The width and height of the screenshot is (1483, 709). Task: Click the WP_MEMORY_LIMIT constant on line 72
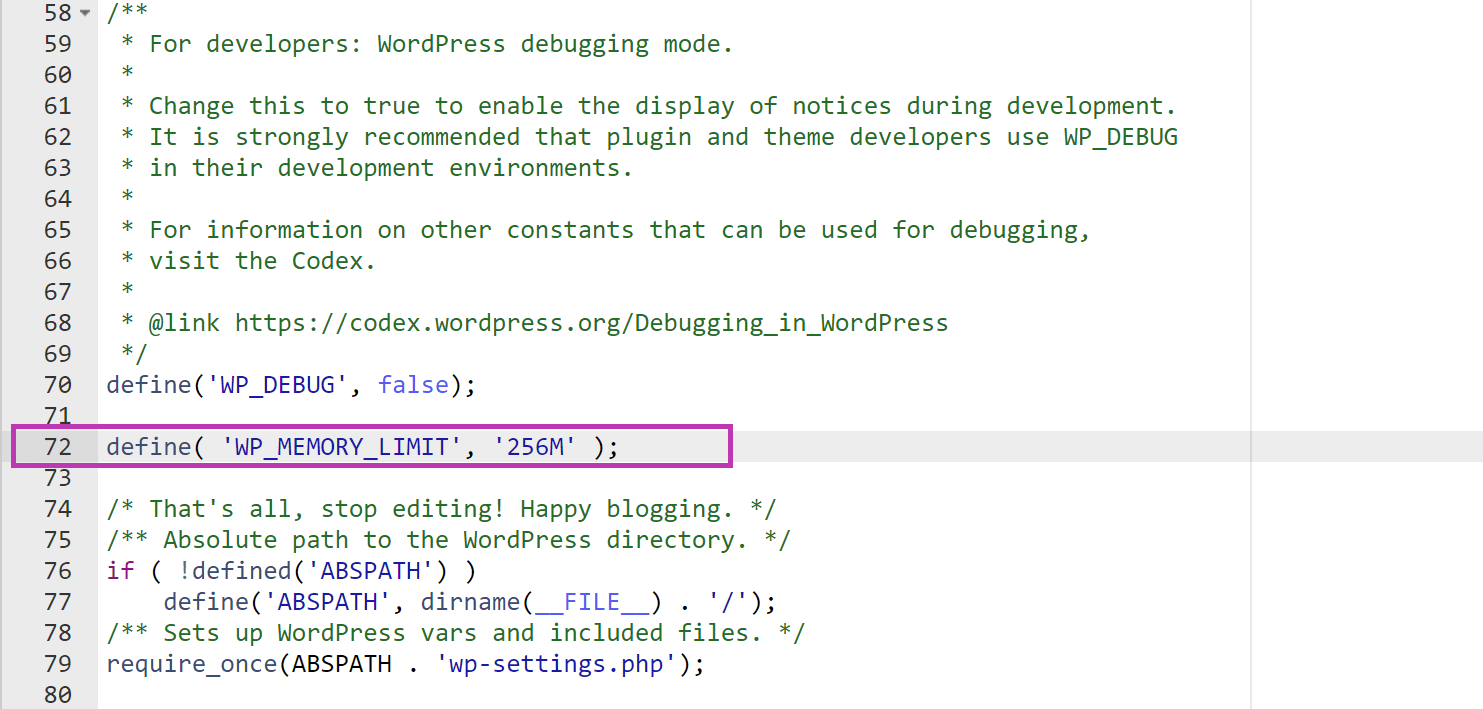click(x=344, y=446)
